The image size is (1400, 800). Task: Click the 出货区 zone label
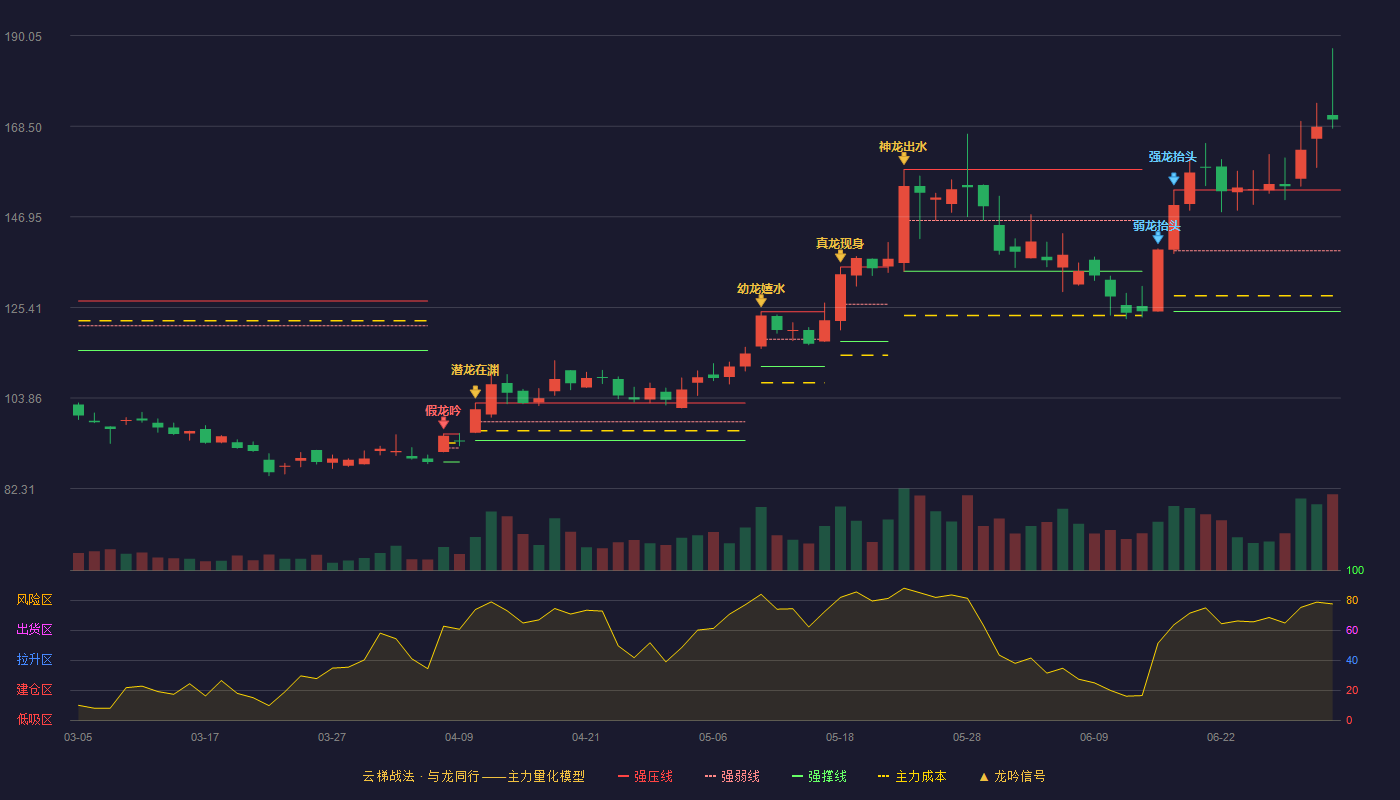point(34,630)
